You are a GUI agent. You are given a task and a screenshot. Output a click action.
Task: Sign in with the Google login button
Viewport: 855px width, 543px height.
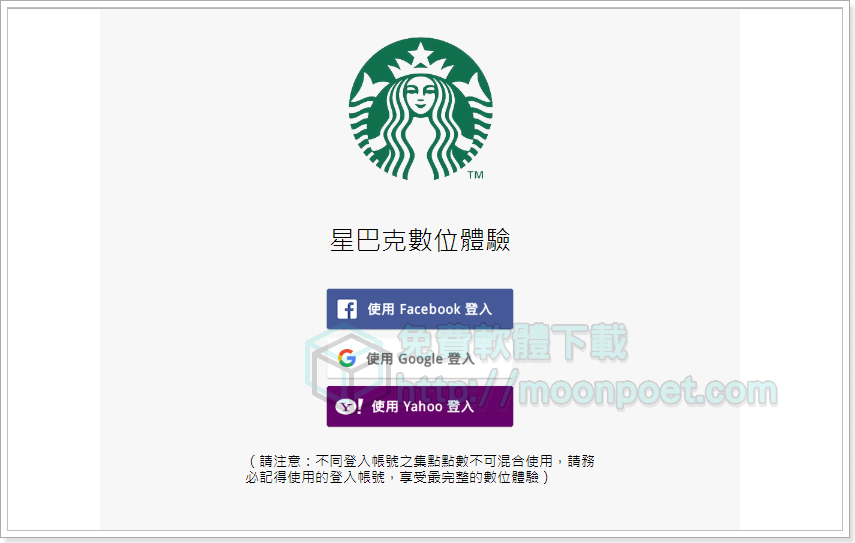(x=420, y=358)
